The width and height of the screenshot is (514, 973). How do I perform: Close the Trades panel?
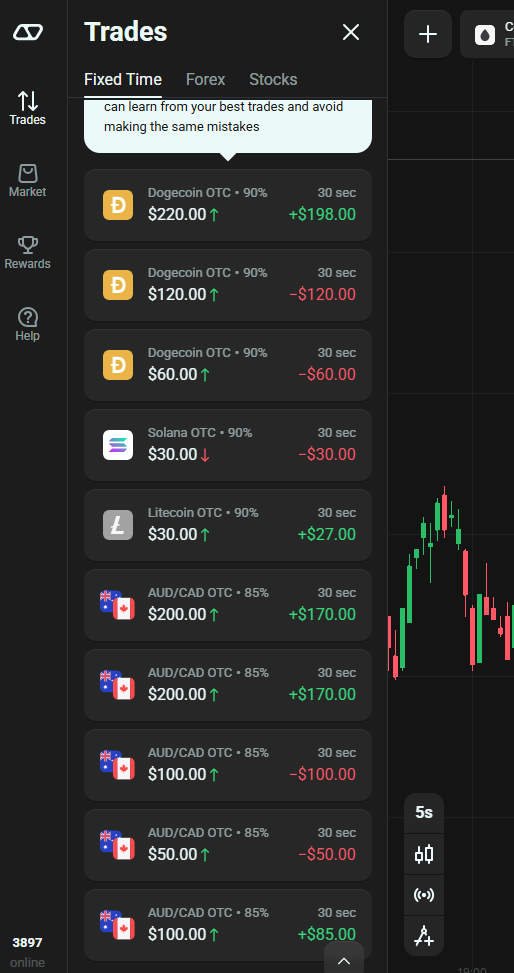pyautogui.click(x=351, y=32)
